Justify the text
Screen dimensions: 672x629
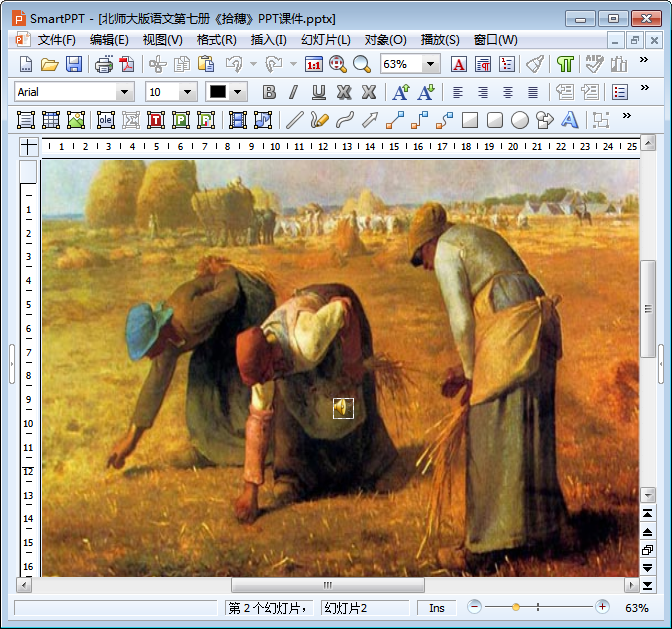(533, 92)
